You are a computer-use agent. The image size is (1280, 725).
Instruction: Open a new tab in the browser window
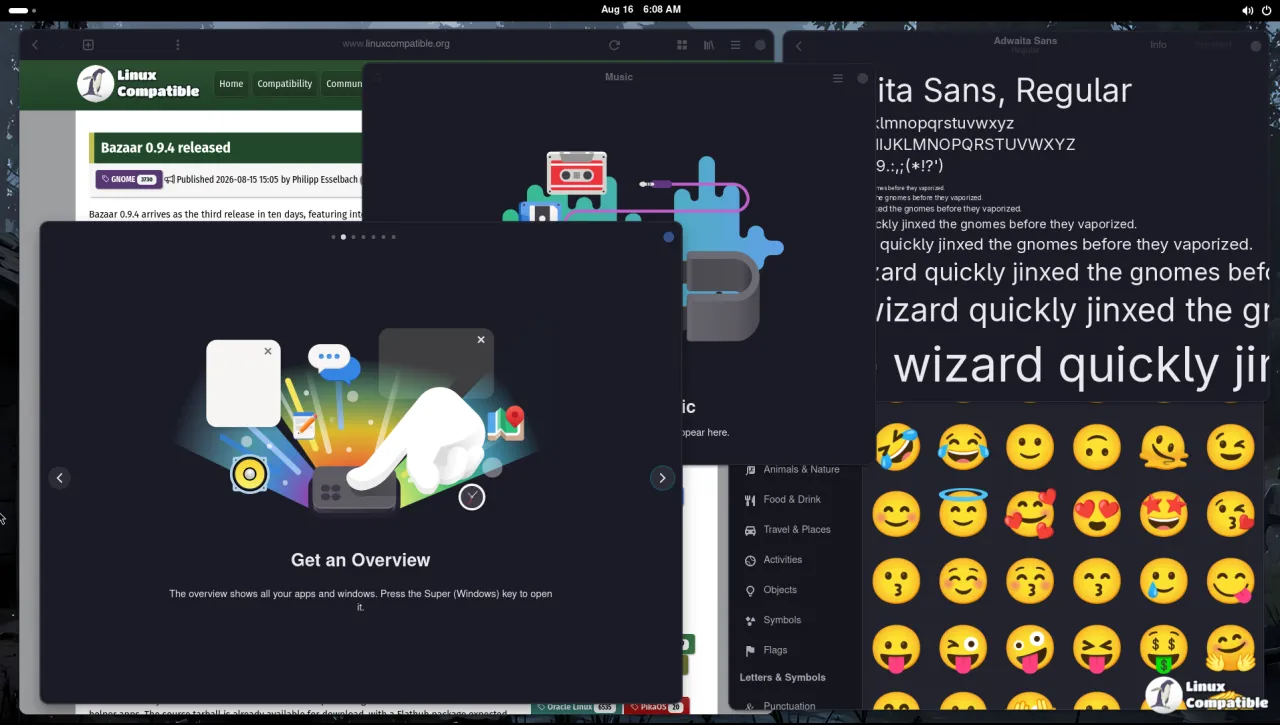(x=88, y=45)
